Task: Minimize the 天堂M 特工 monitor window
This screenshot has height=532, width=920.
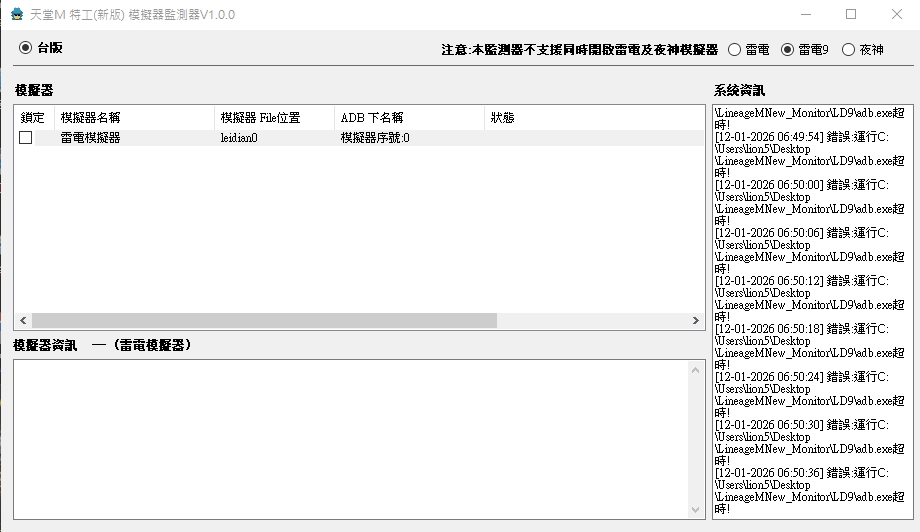Action: point(805,15)
